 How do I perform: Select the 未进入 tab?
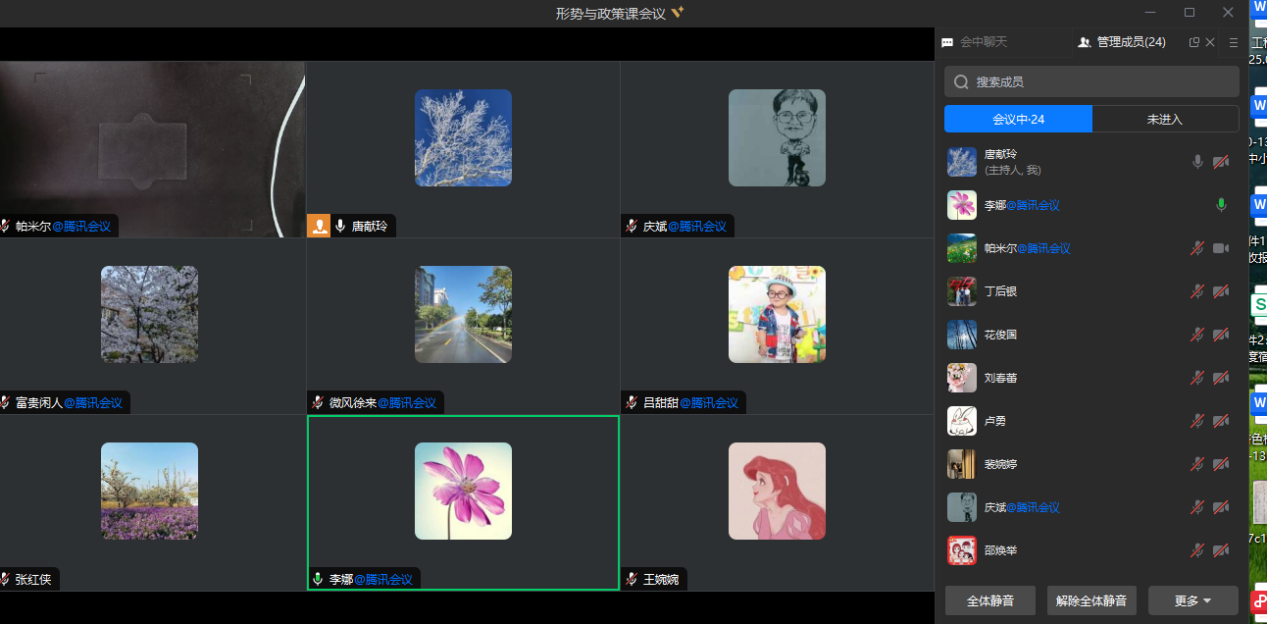coord(1164,119)
